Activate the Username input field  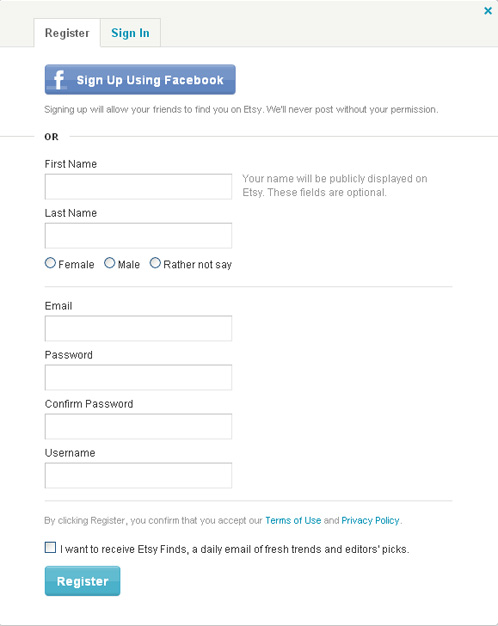point(138,475)
